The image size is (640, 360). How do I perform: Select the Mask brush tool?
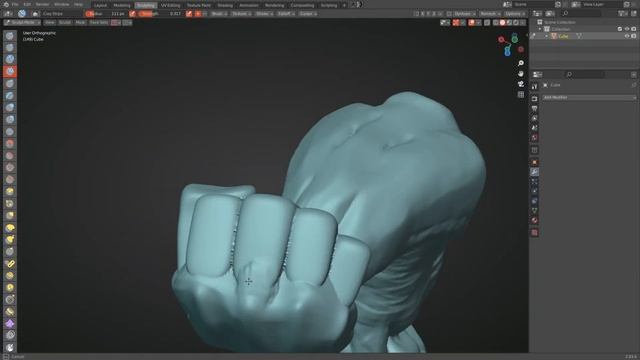[x=10, y=347]
